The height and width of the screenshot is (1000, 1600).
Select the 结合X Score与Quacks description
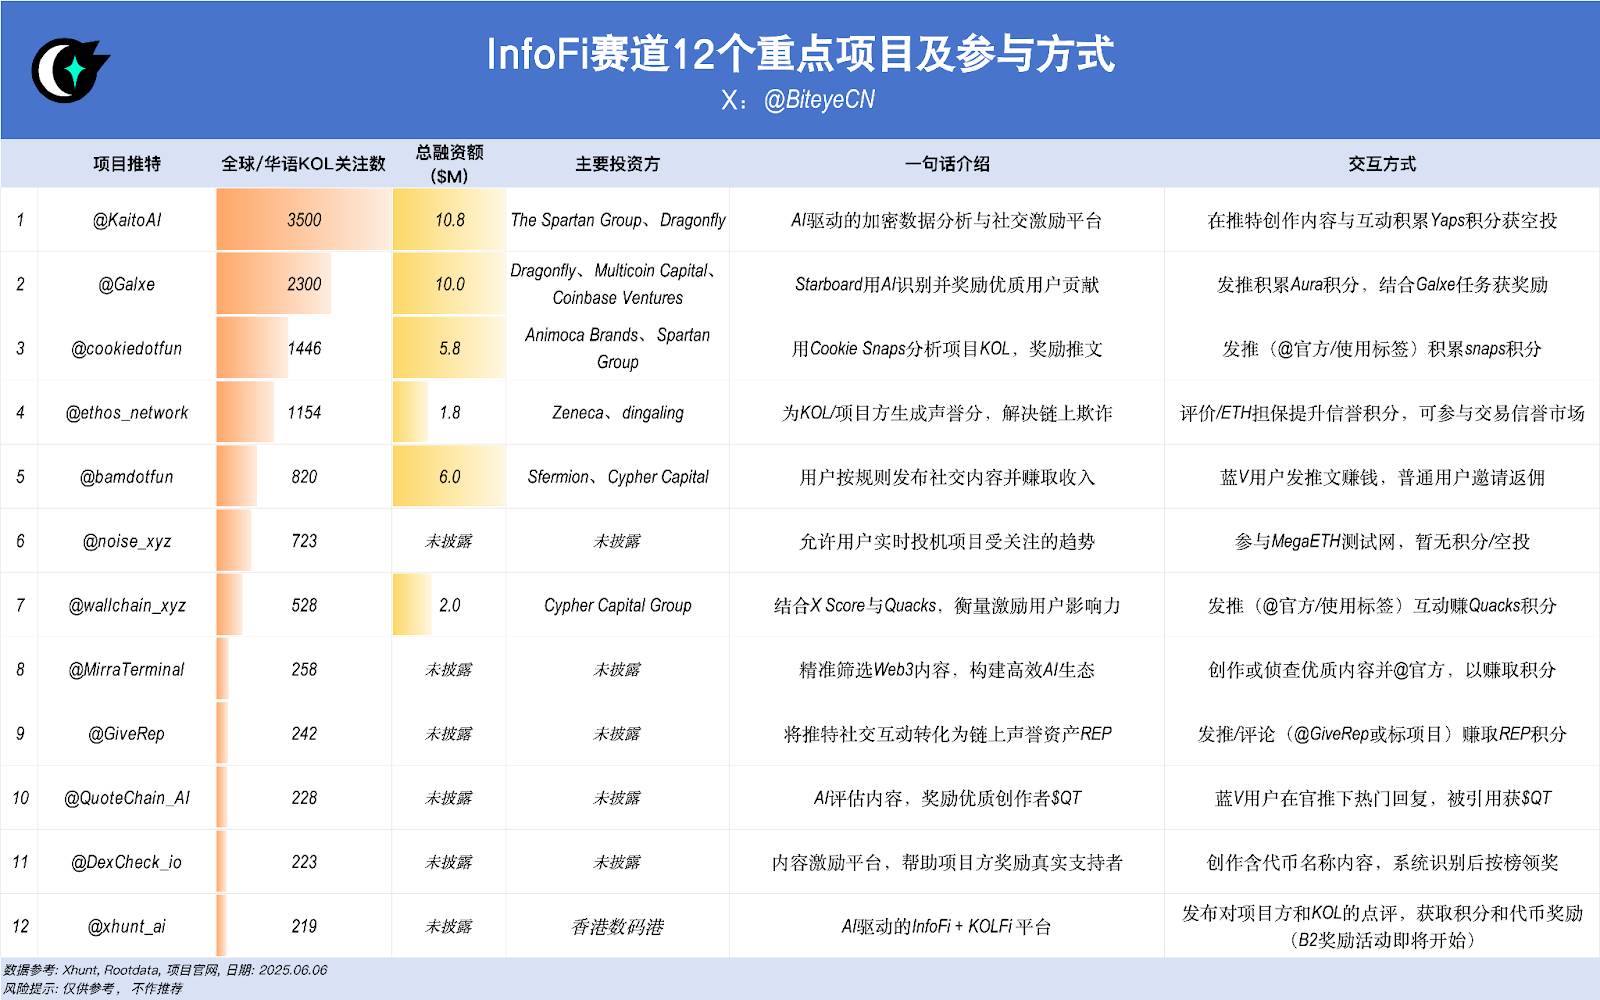coord(947,605)
